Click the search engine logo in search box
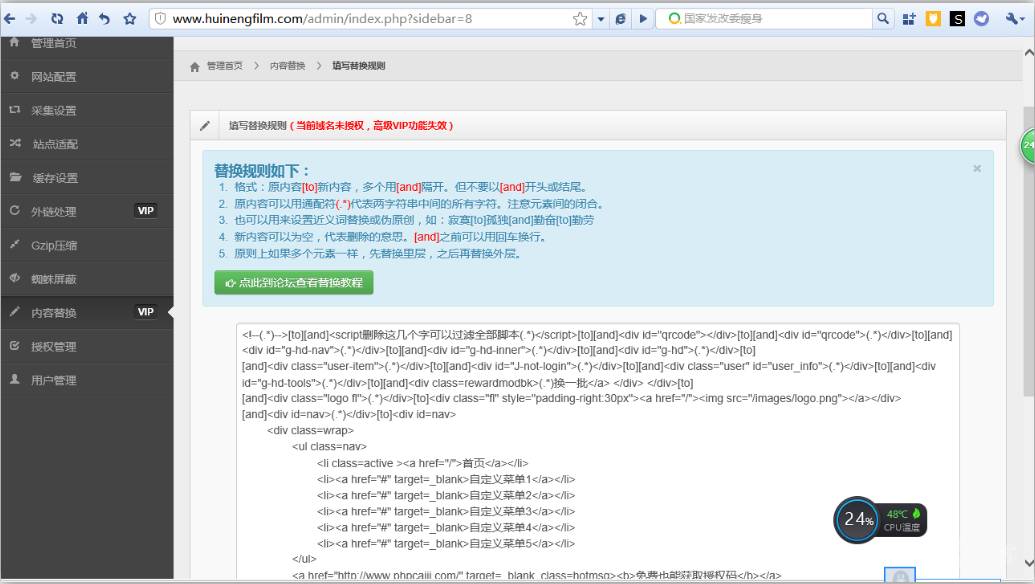 coord(673,18)
